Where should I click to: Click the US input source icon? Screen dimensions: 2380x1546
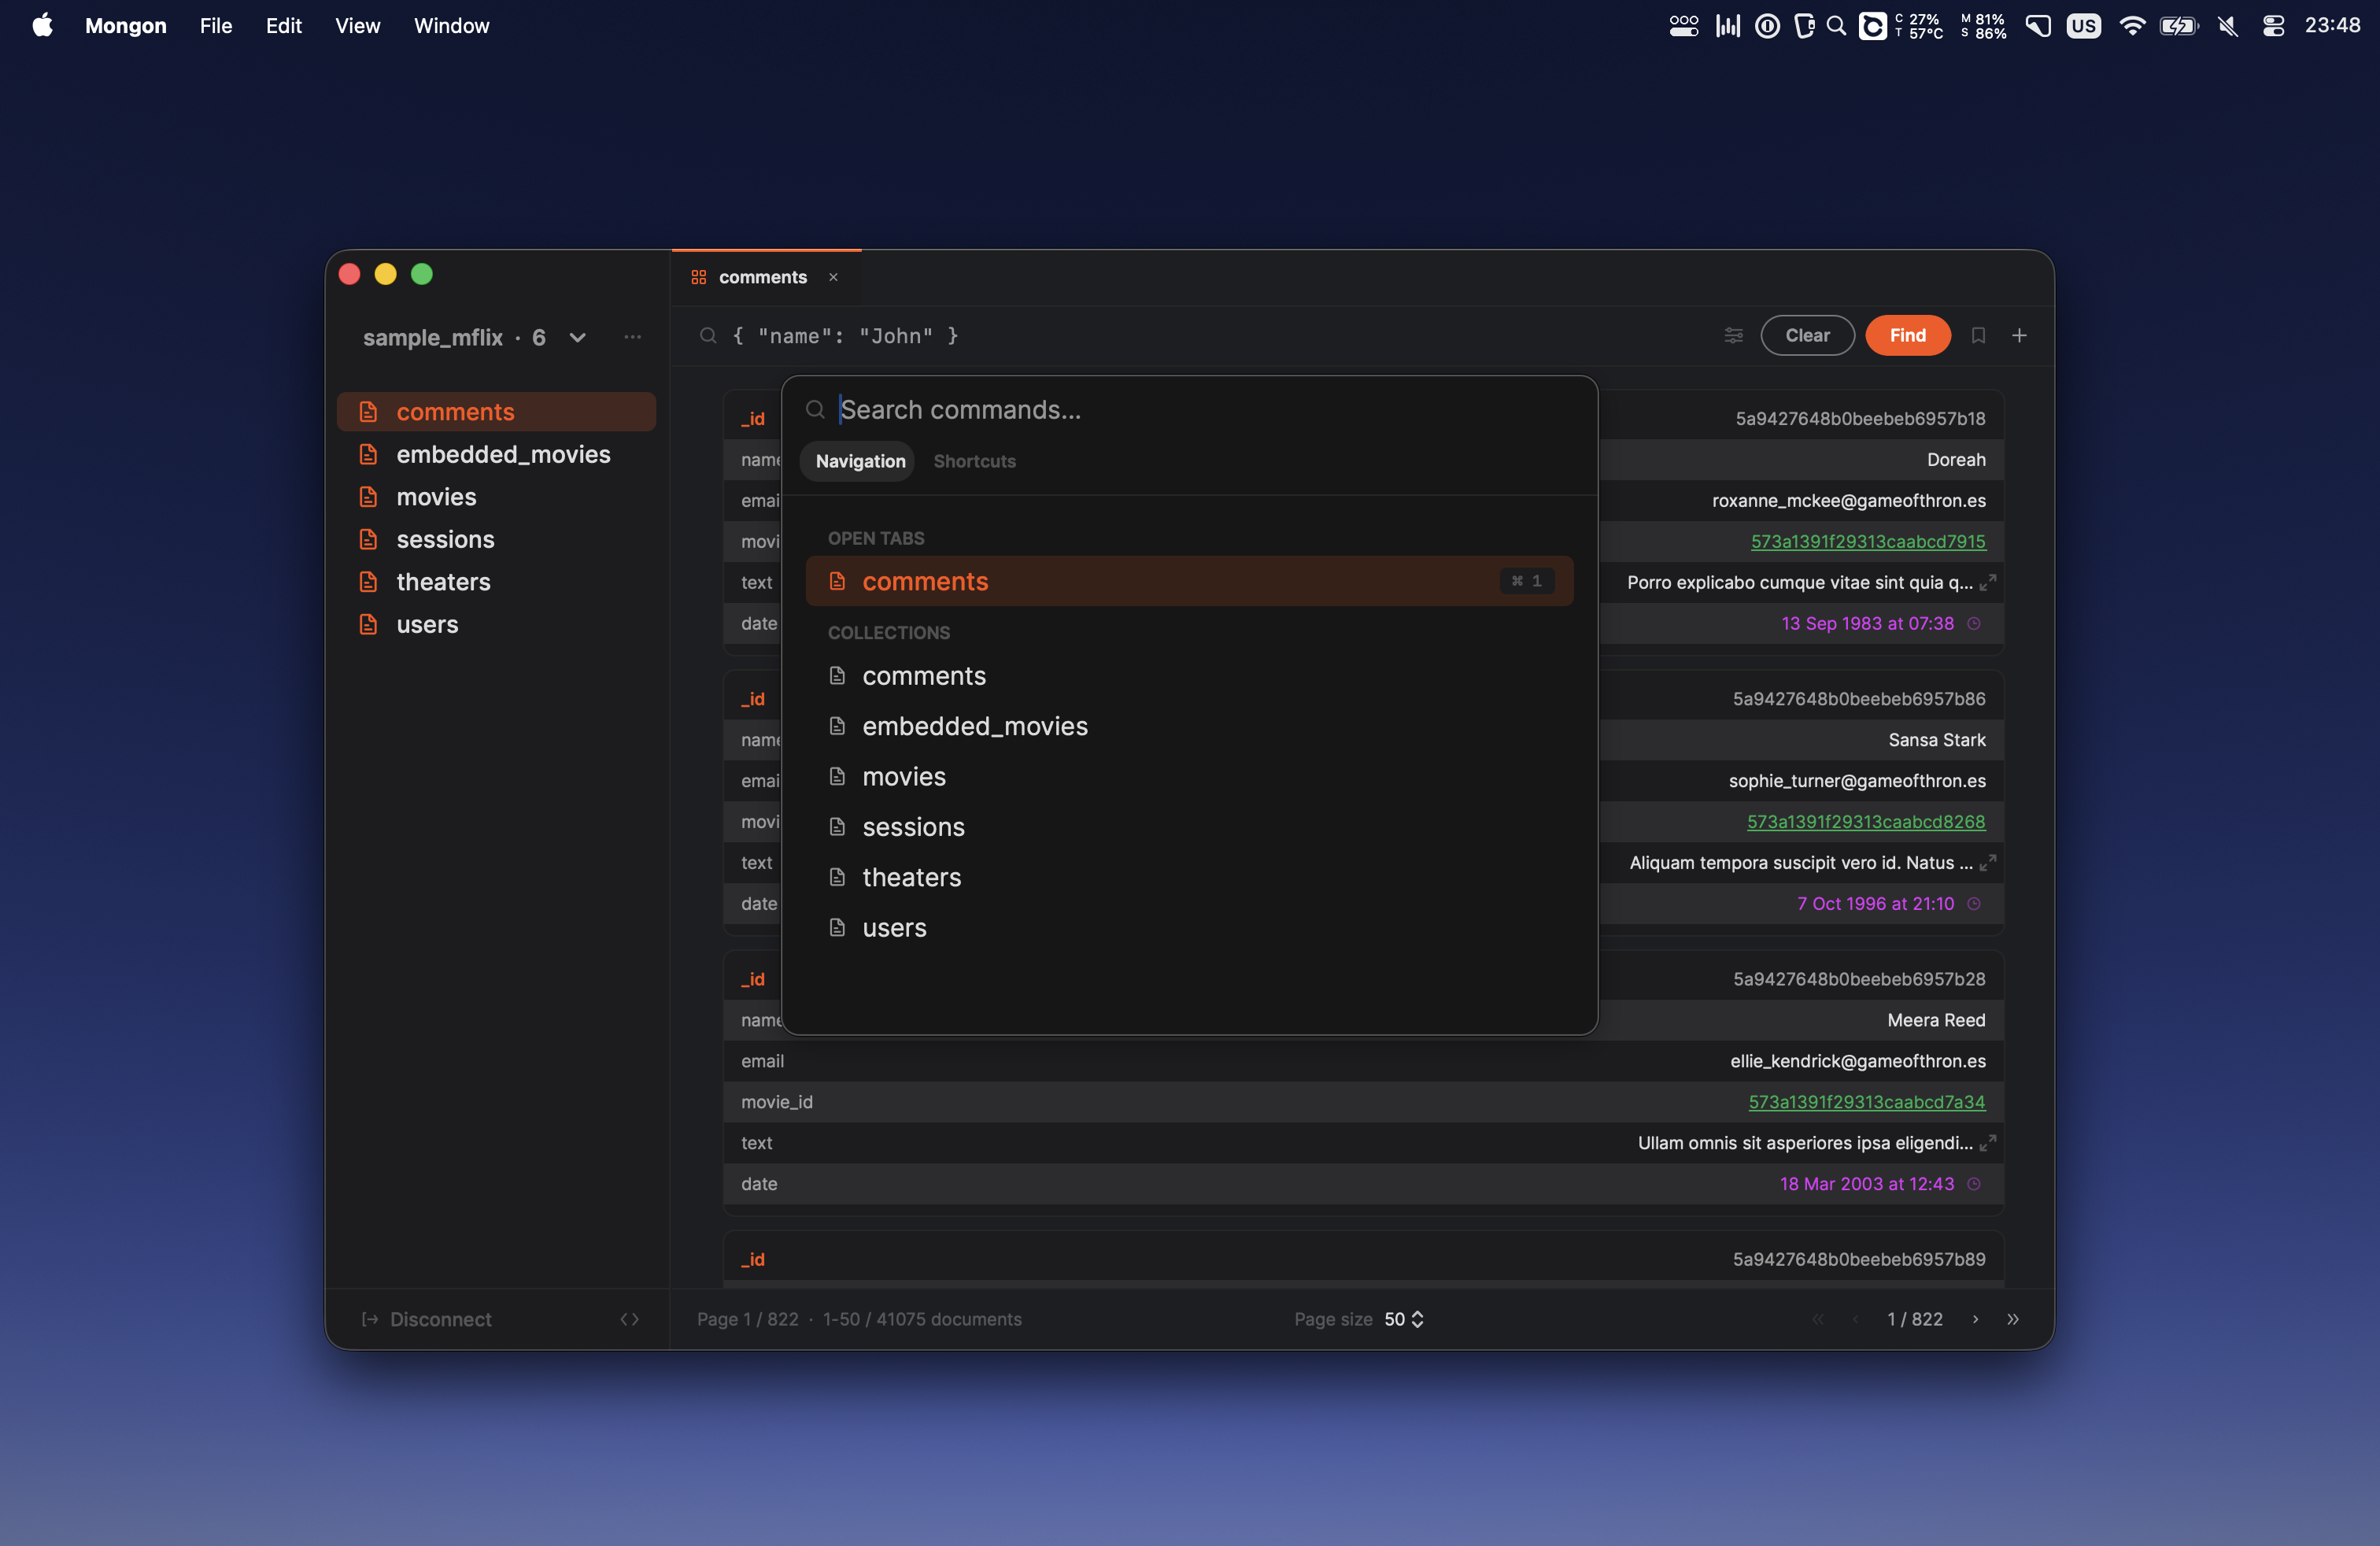(2083, 26)
